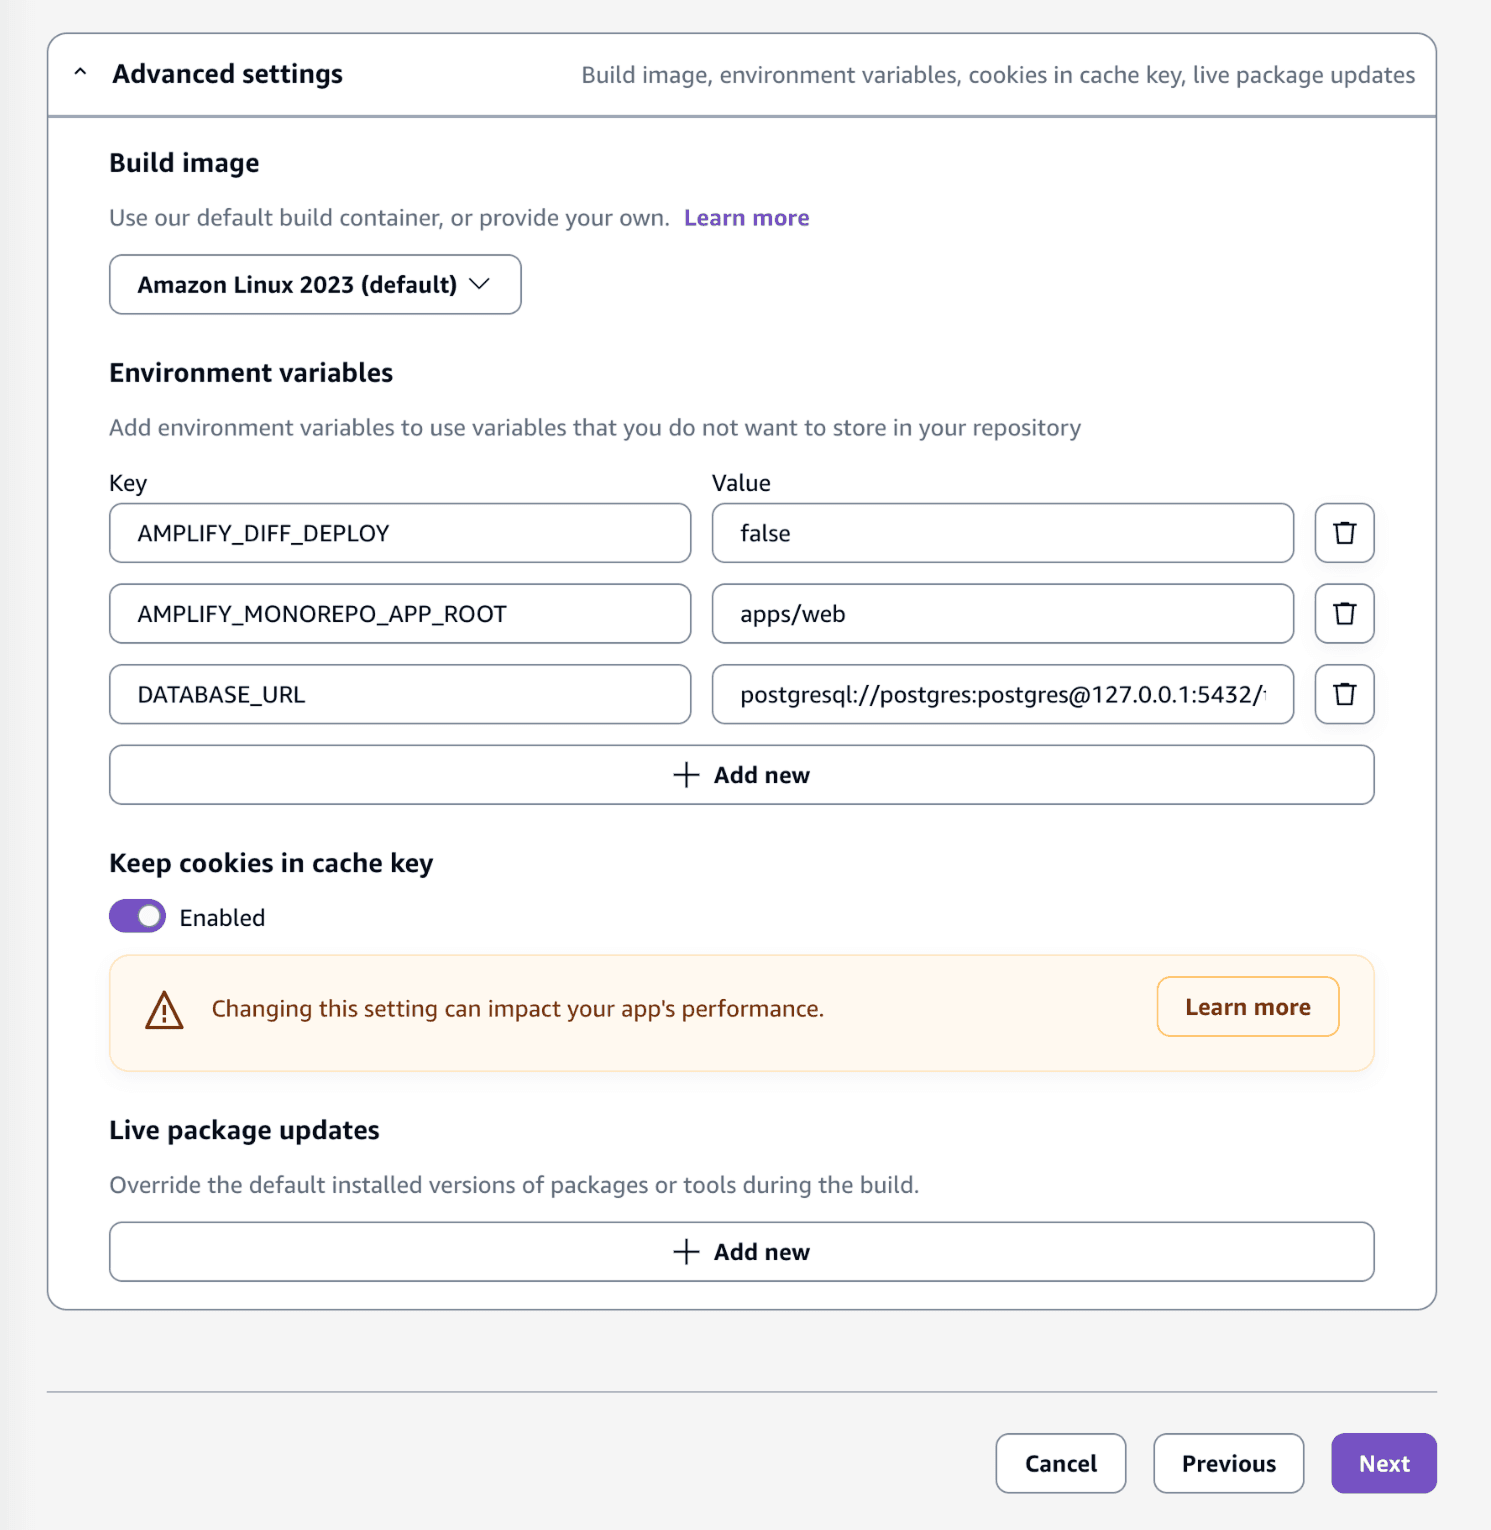Delete the AMPLIFY_DIFF_DEPLOY variable
Image resolution: width=1491 pixels, height=1530 pixels.
pos(1344,533)
